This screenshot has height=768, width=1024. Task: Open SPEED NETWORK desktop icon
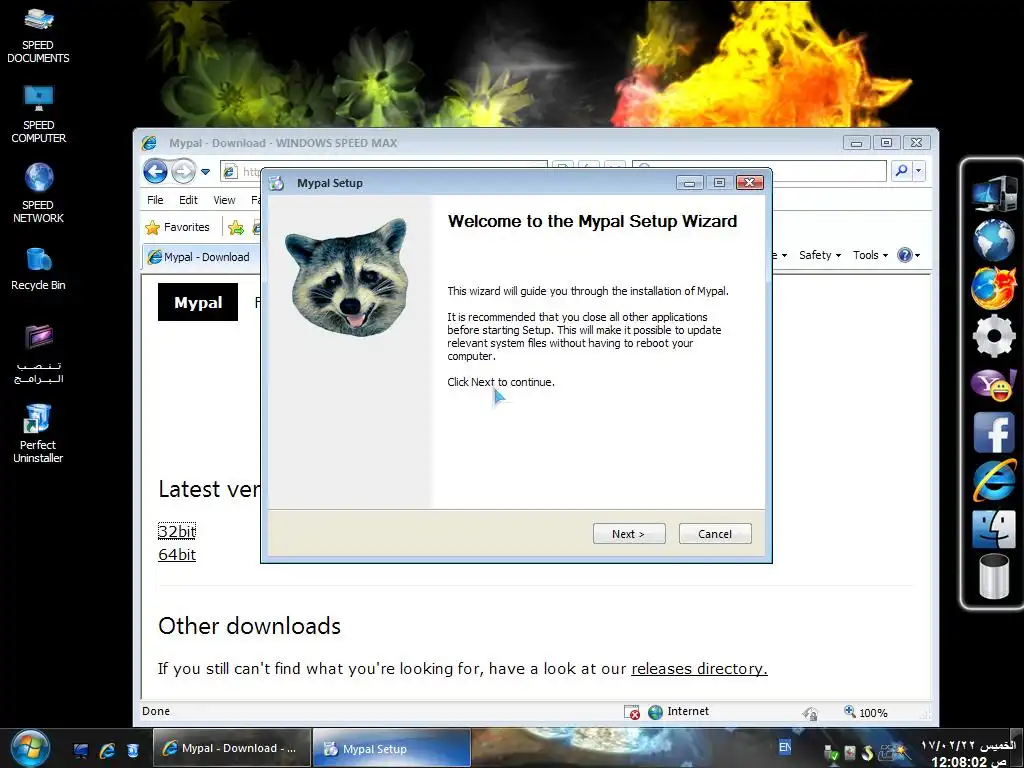(x=38, y=193)
